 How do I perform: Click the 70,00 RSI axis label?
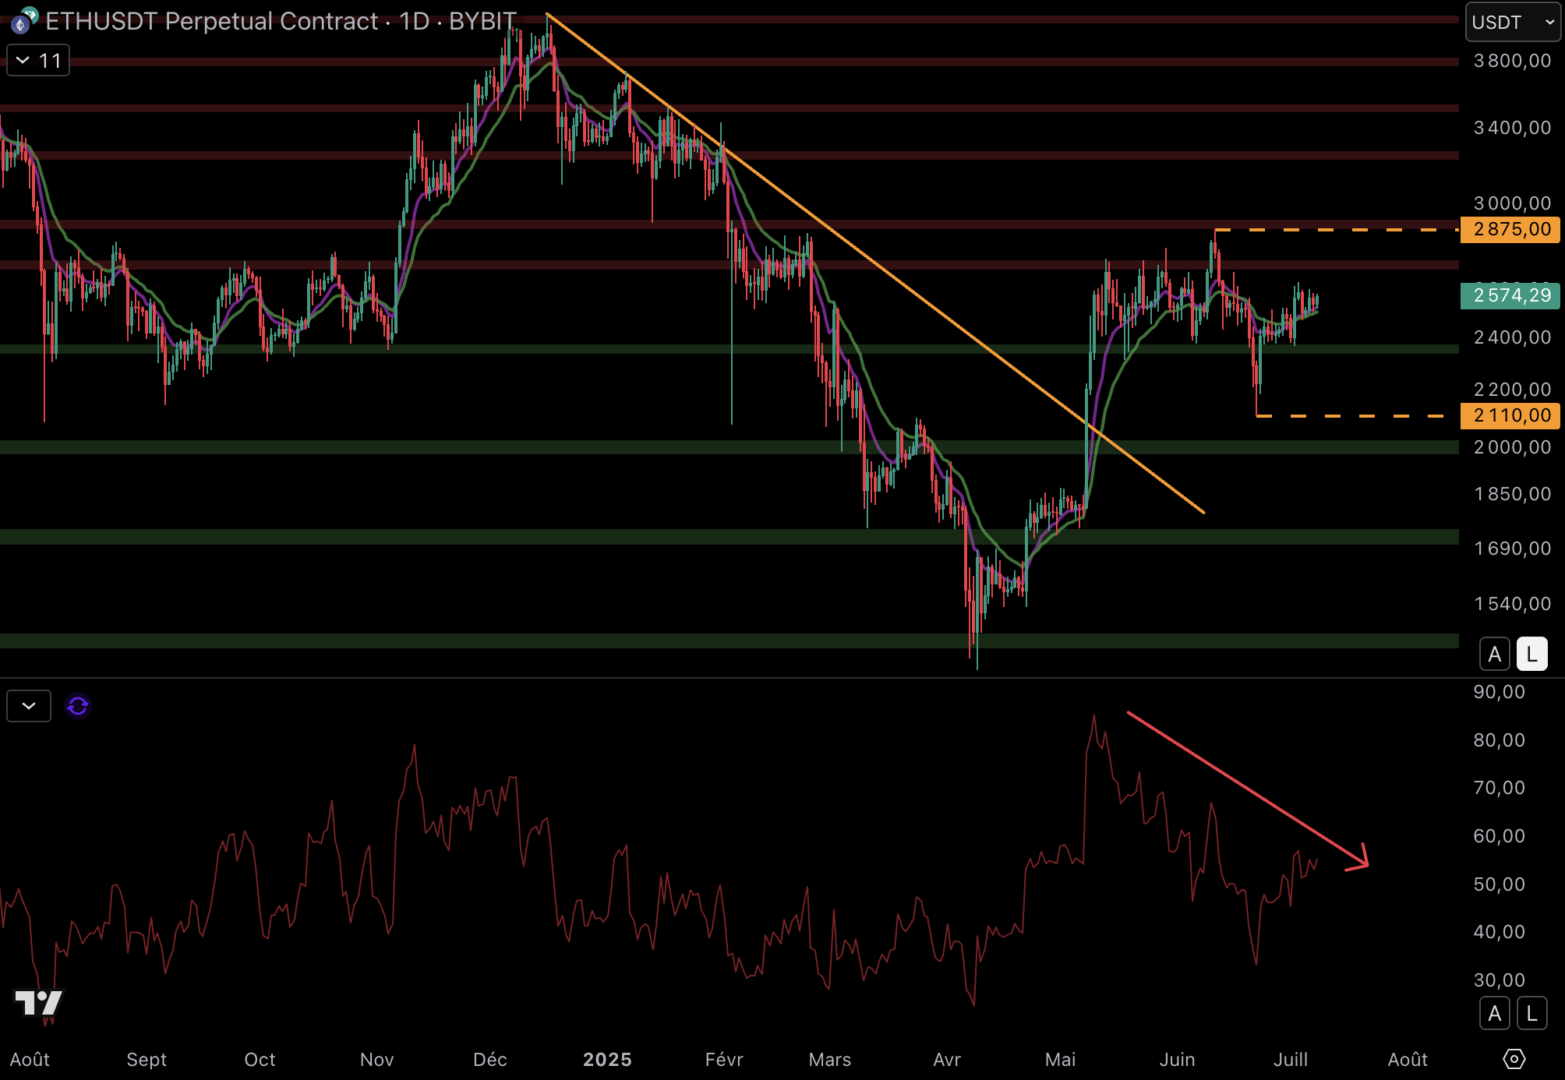(1499, 788)
